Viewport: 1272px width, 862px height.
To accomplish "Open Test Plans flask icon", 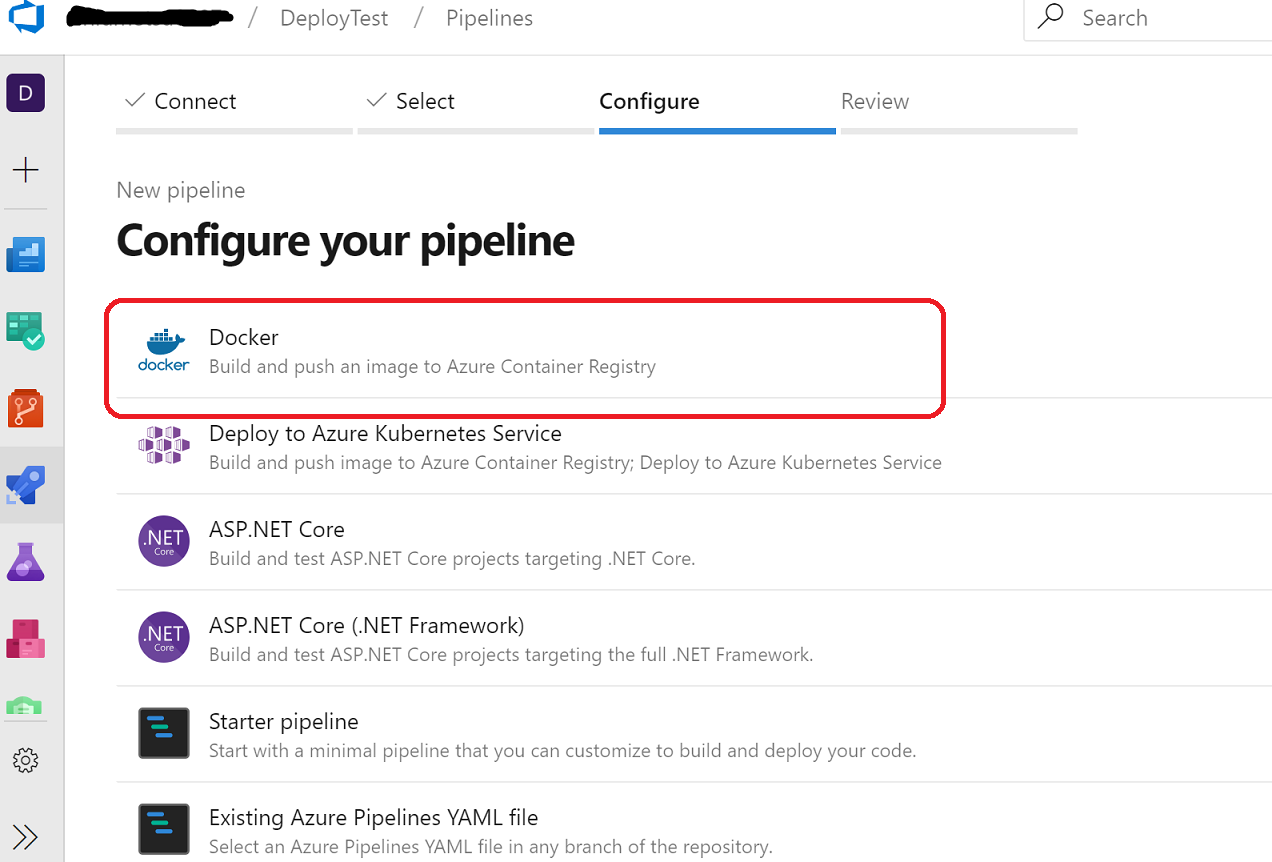I will [x=25, y=561].
